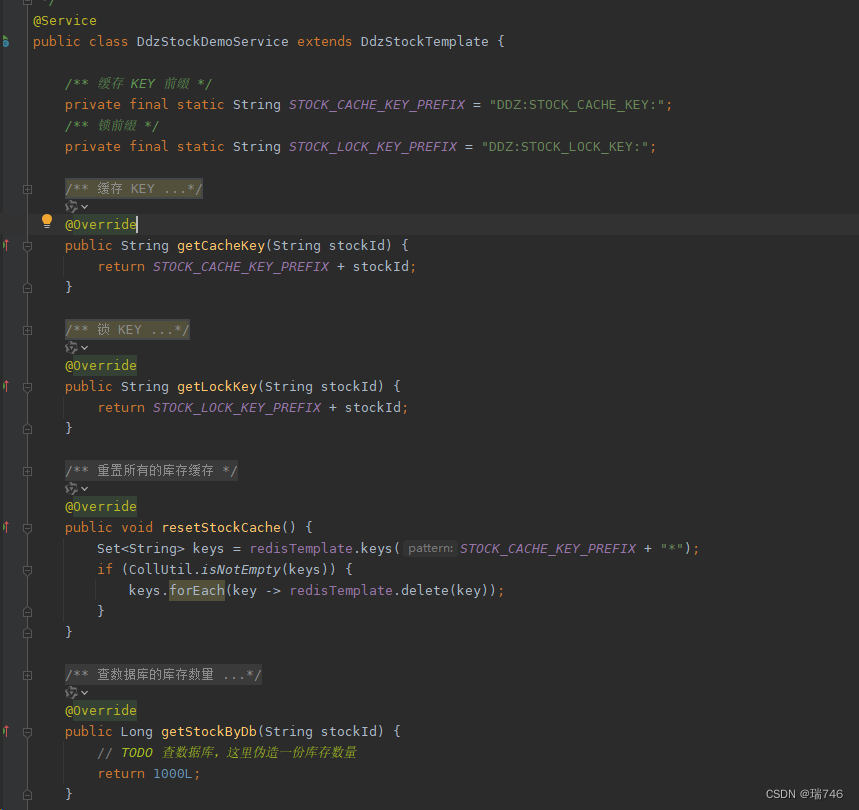Viewport: 859px width, 810px height.
Task: Click implementing-method gutter arrow beside getLockKey
Action: [x=8, y=386]
